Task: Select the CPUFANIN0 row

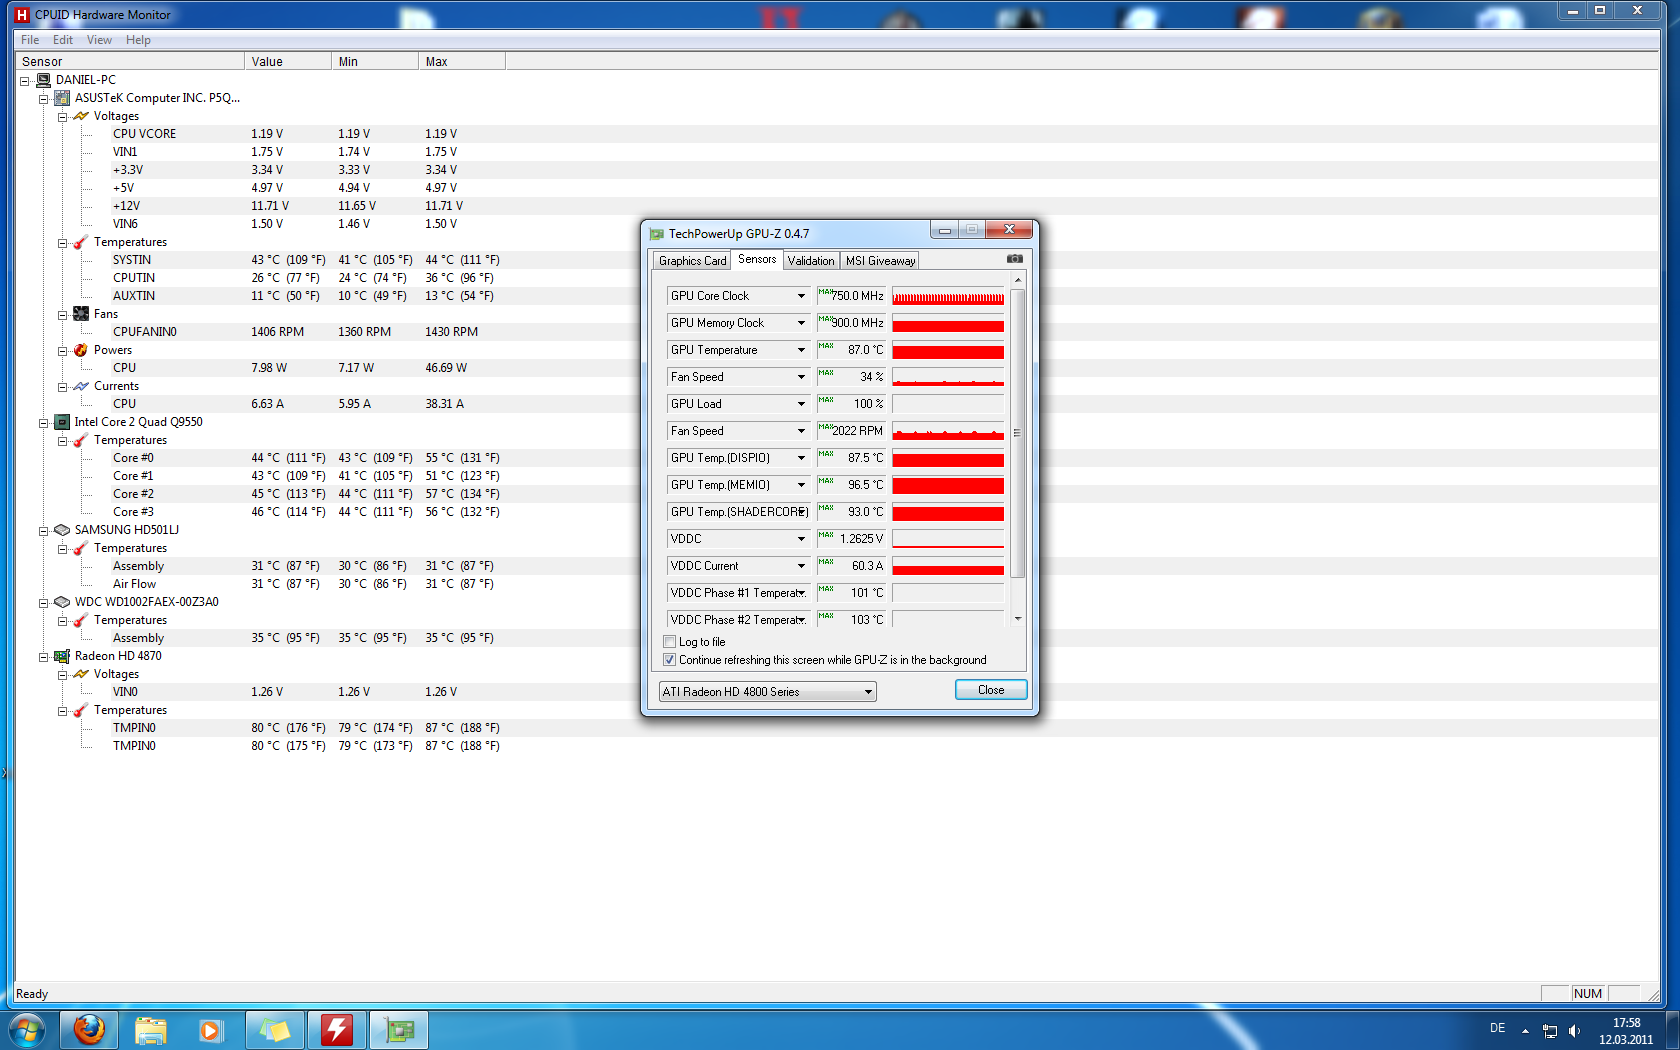Action: 836,332
